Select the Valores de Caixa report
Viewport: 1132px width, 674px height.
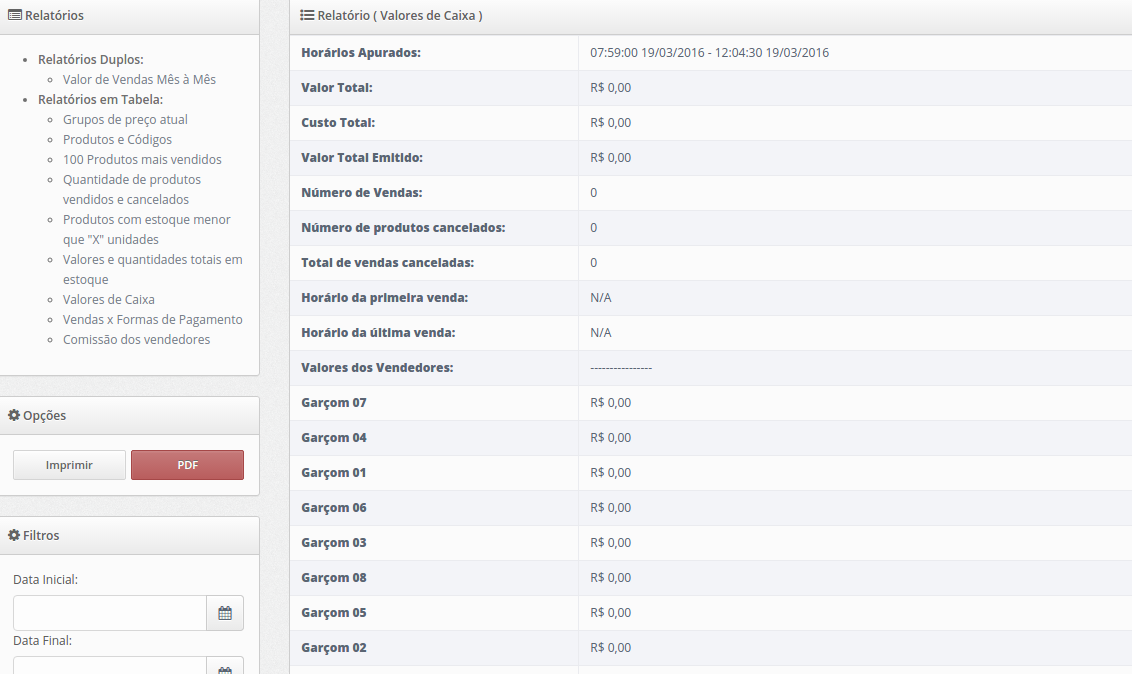coord(108,299)
